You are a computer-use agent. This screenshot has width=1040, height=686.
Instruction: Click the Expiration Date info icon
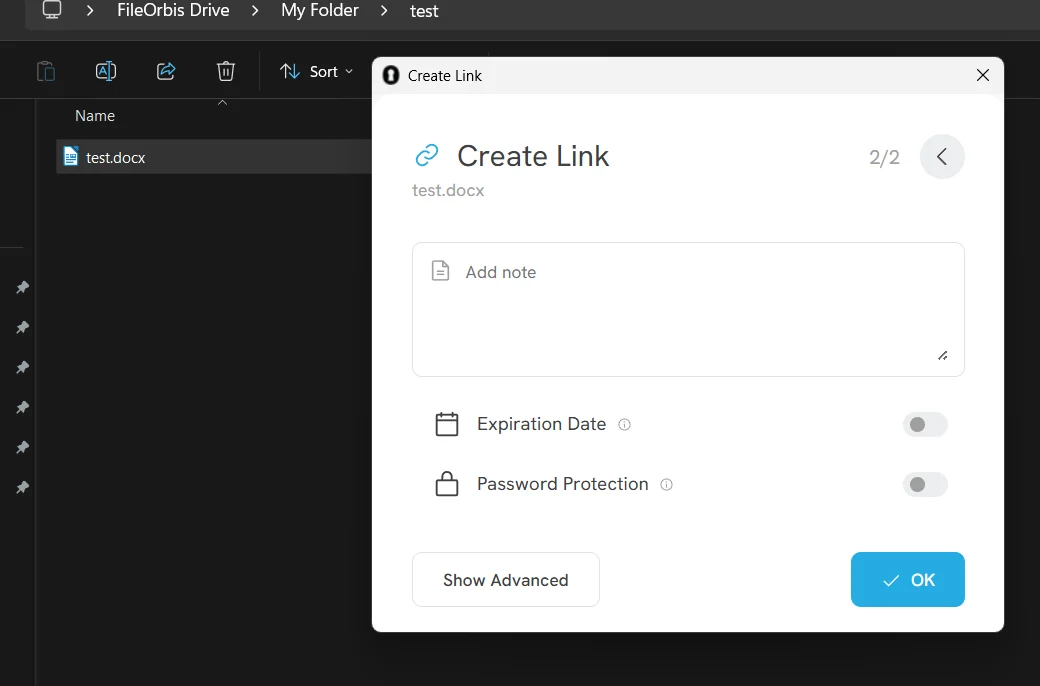pos(625,425)
